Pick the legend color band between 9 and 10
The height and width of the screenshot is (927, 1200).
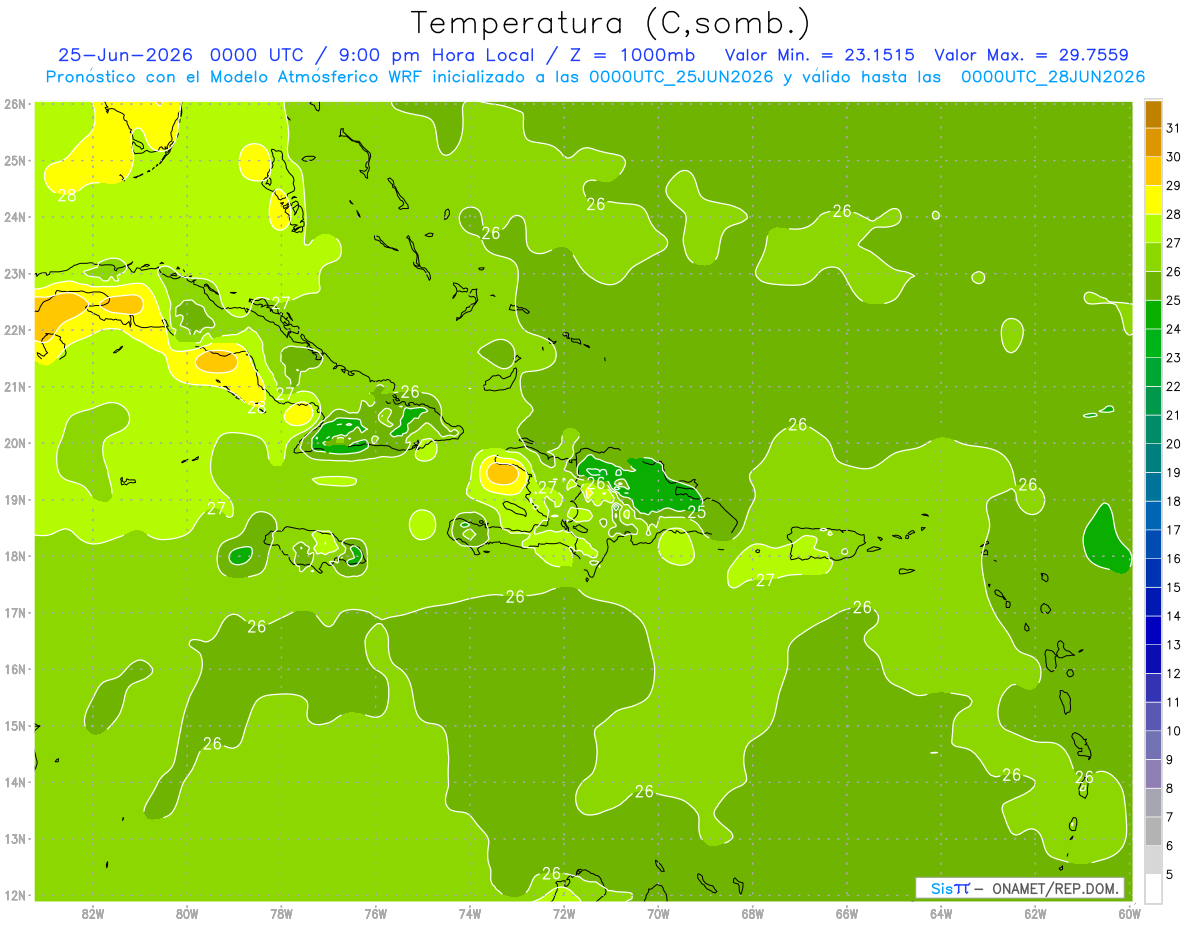click(1154, 746)
